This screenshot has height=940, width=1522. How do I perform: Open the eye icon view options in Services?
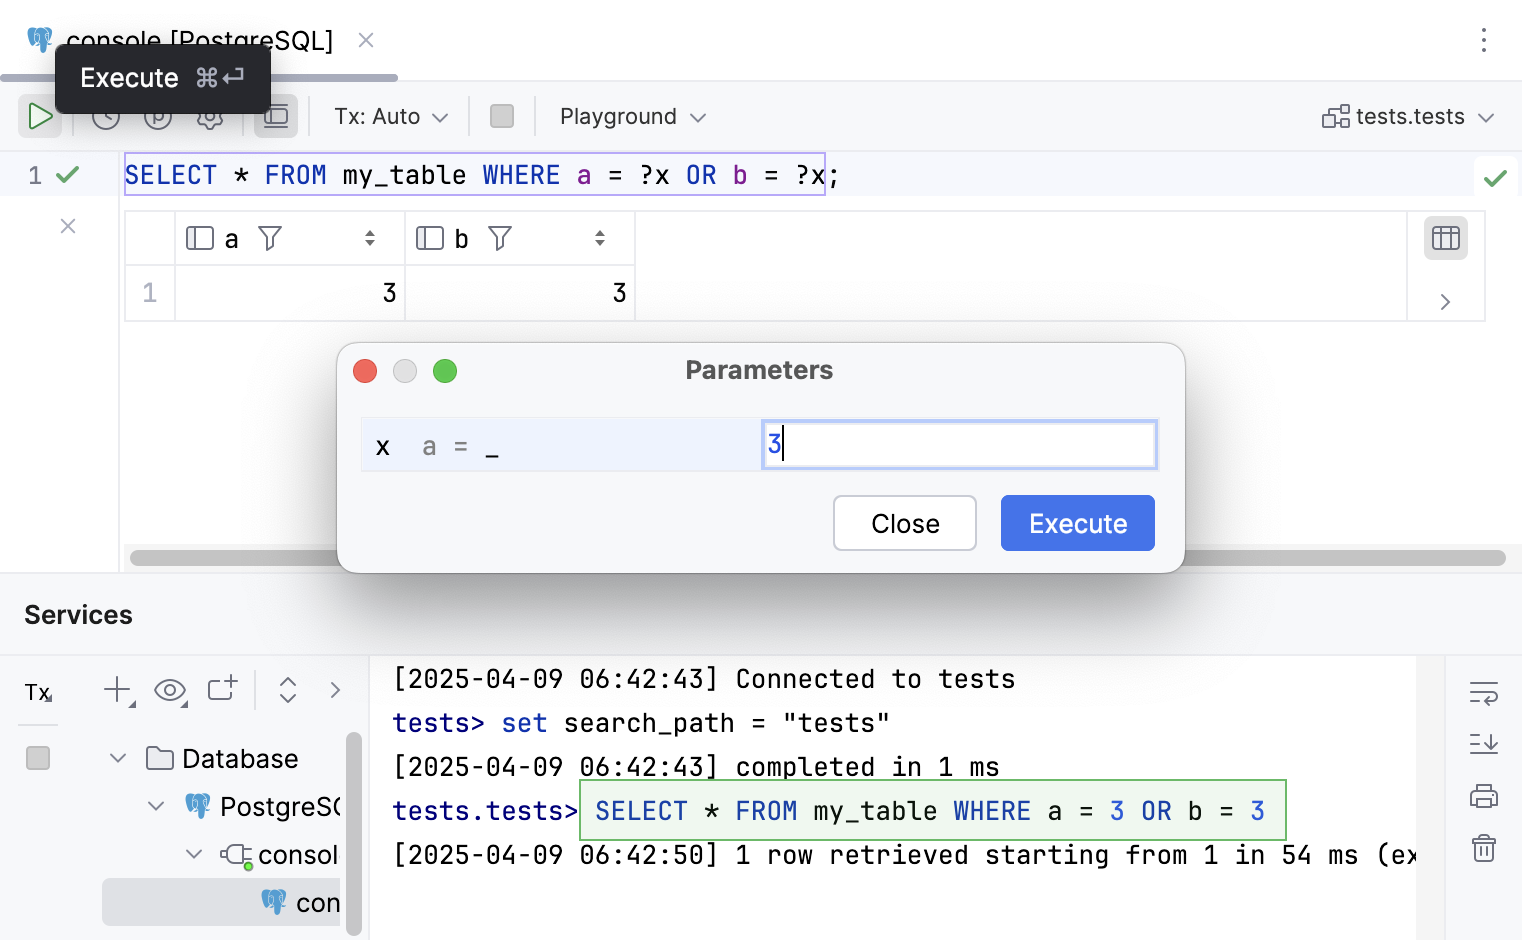(170, 691)
